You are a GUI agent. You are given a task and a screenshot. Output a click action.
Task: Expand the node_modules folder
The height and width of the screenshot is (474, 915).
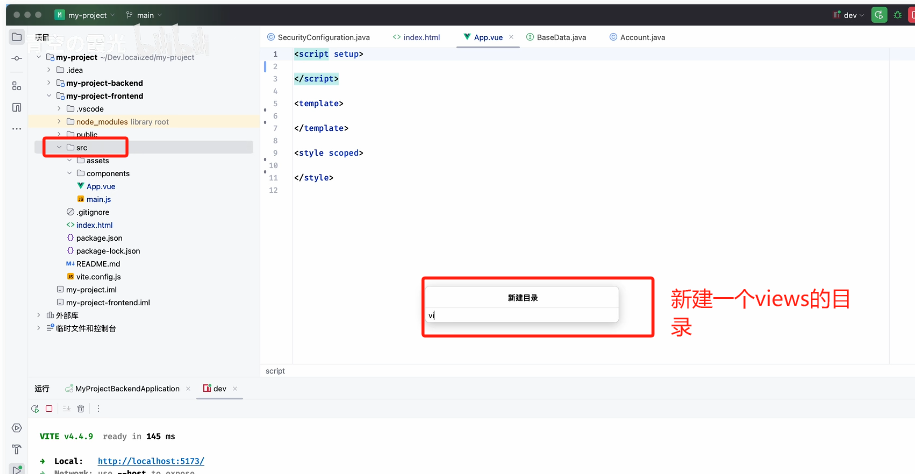[59, 121]
